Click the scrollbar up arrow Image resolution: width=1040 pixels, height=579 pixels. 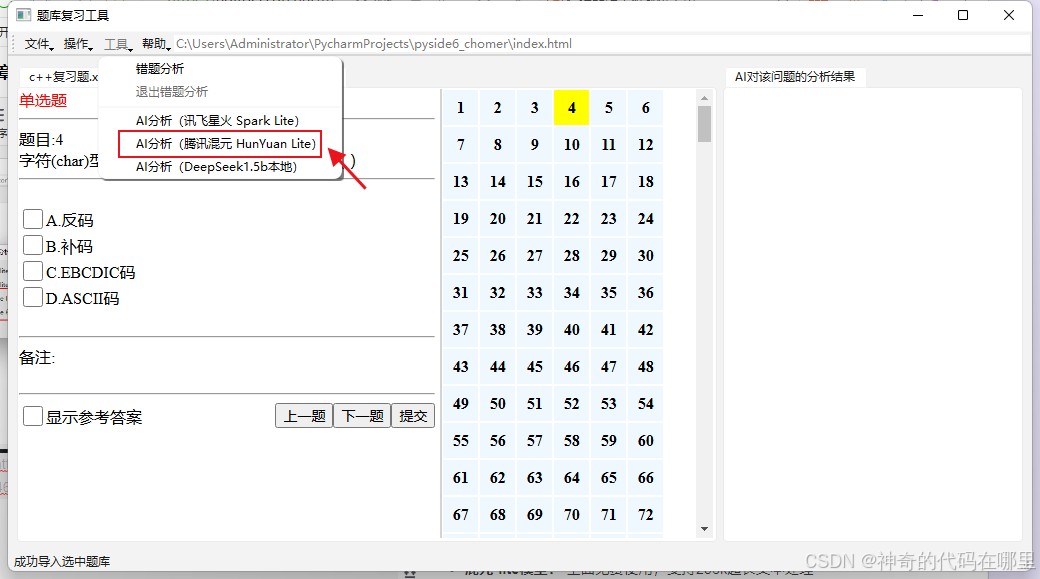[x=704, y=98]
